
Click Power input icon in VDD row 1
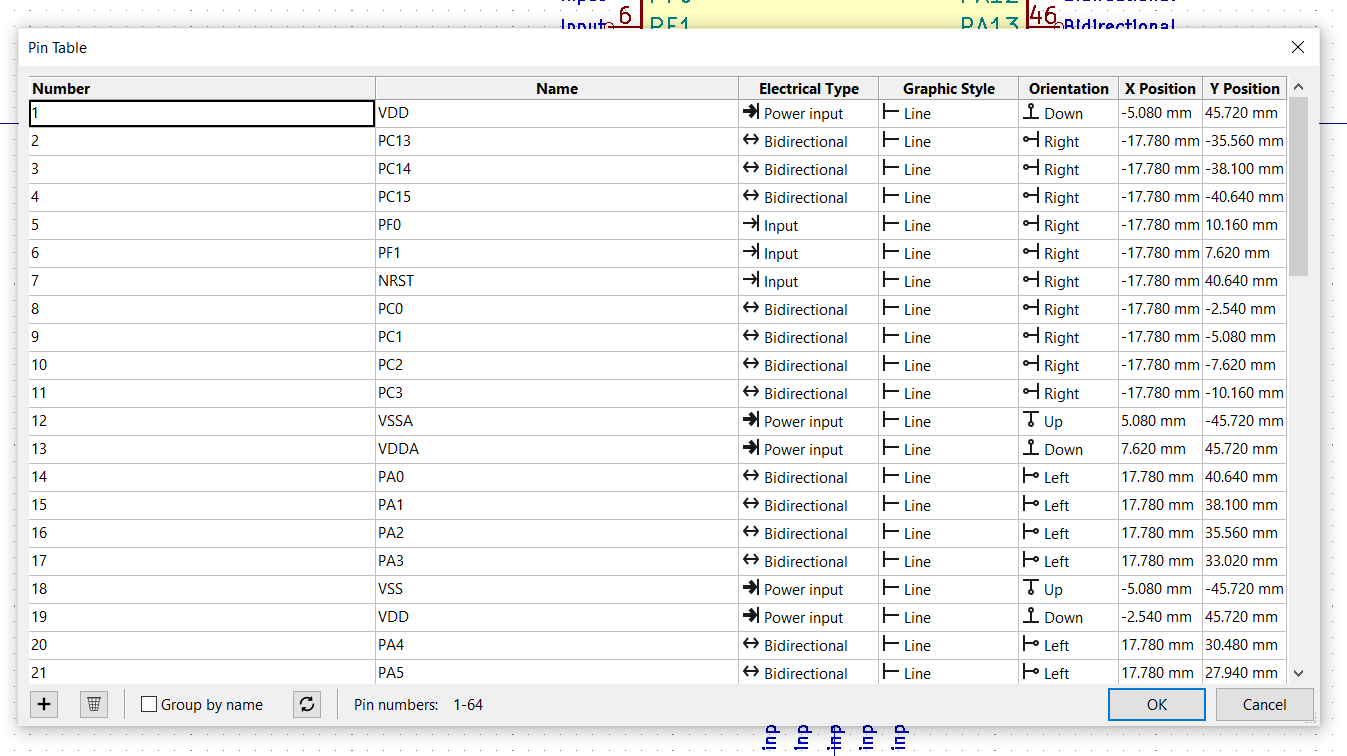point(751,113)
